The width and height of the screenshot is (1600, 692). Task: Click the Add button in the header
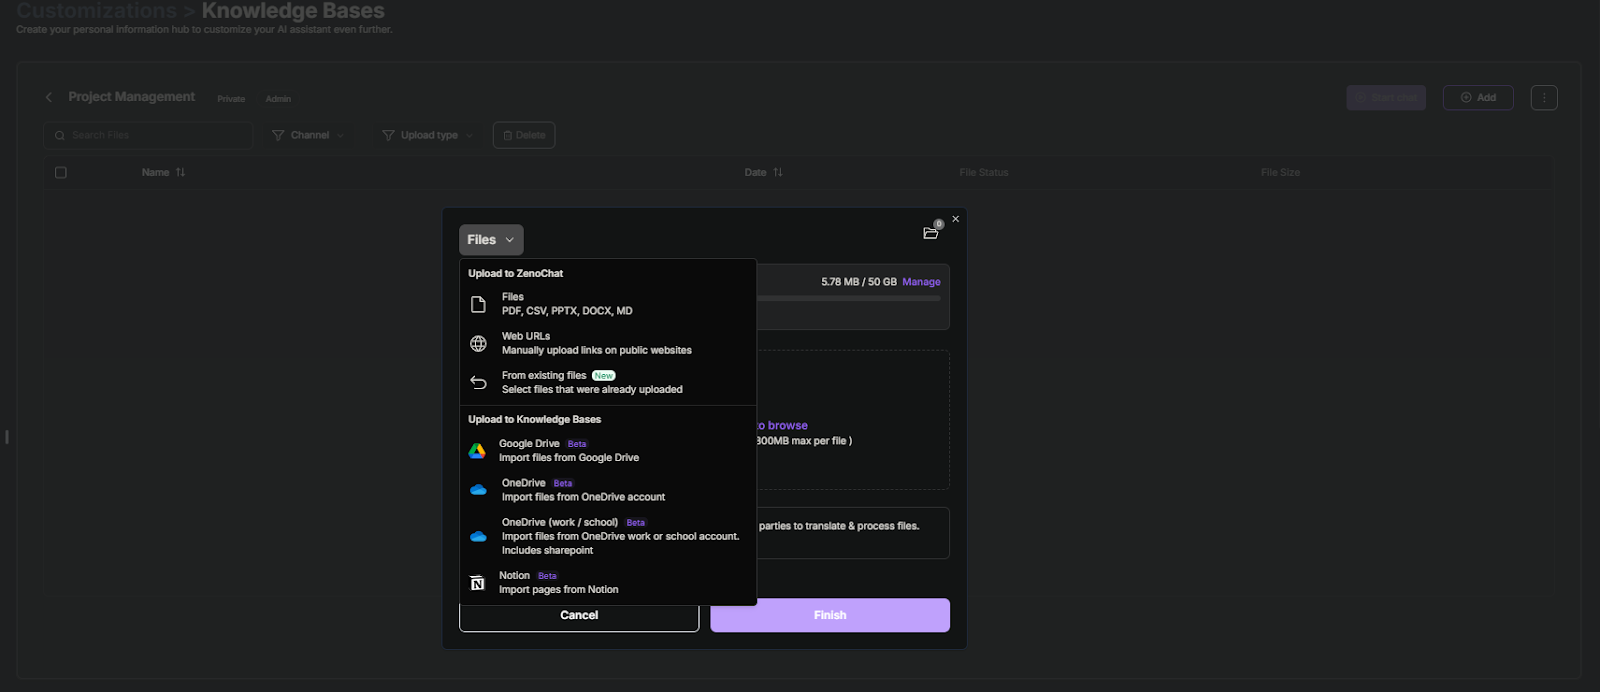1478,97
